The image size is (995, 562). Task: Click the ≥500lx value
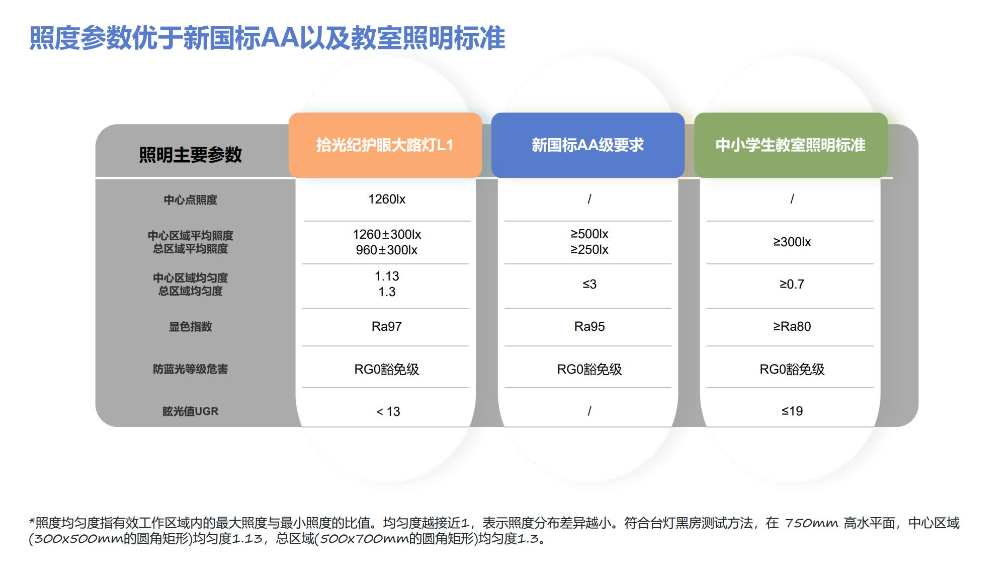[590, 234]
